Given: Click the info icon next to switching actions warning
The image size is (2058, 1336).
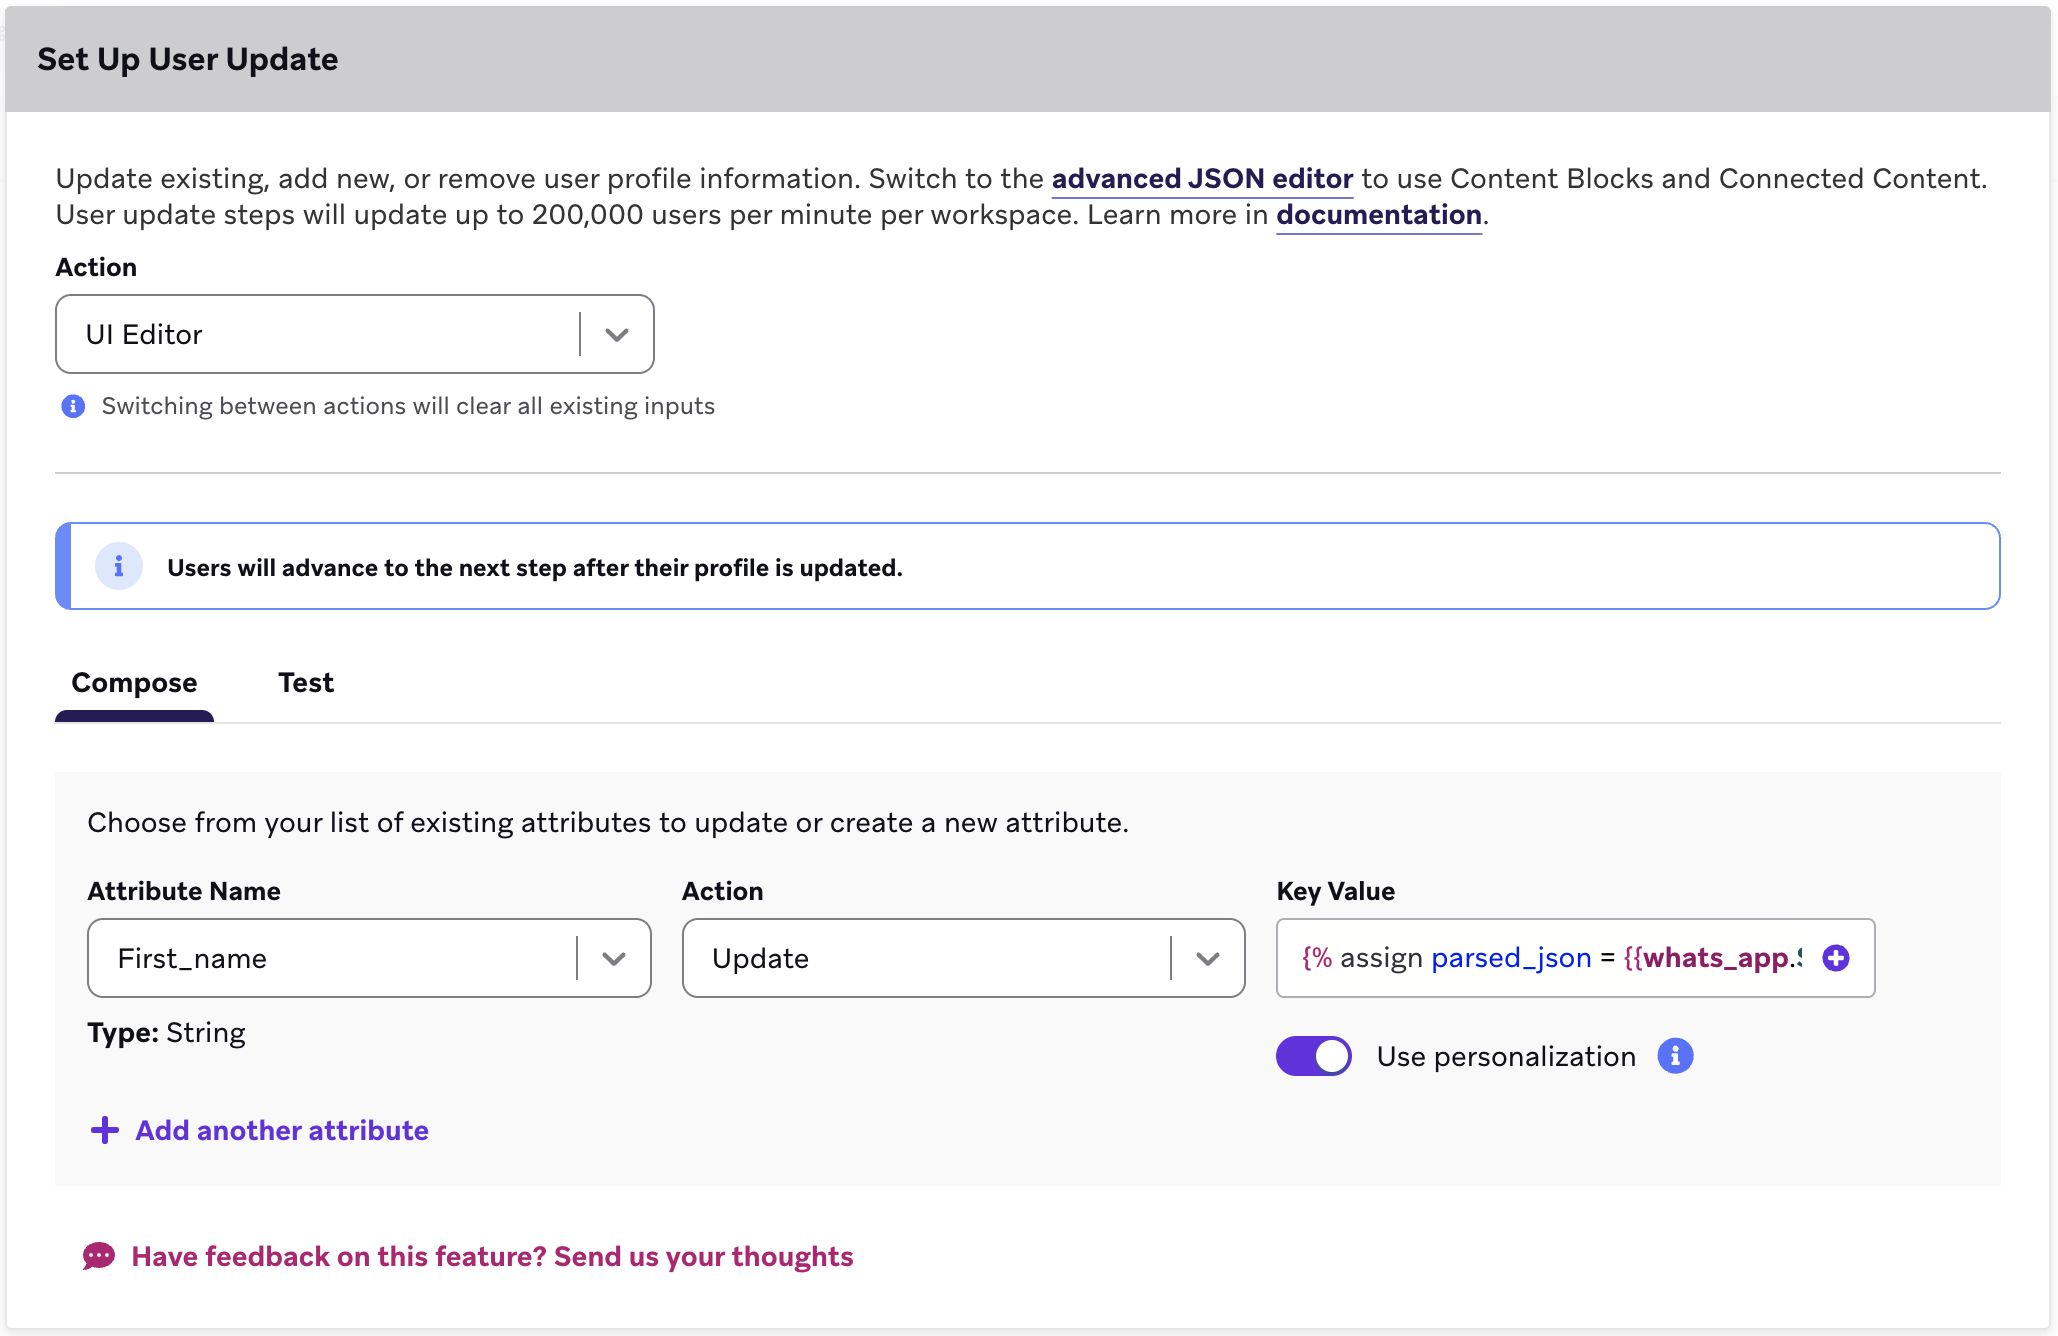Looking at the screenshot, I should pyautogui.click(x=73, y=406).
